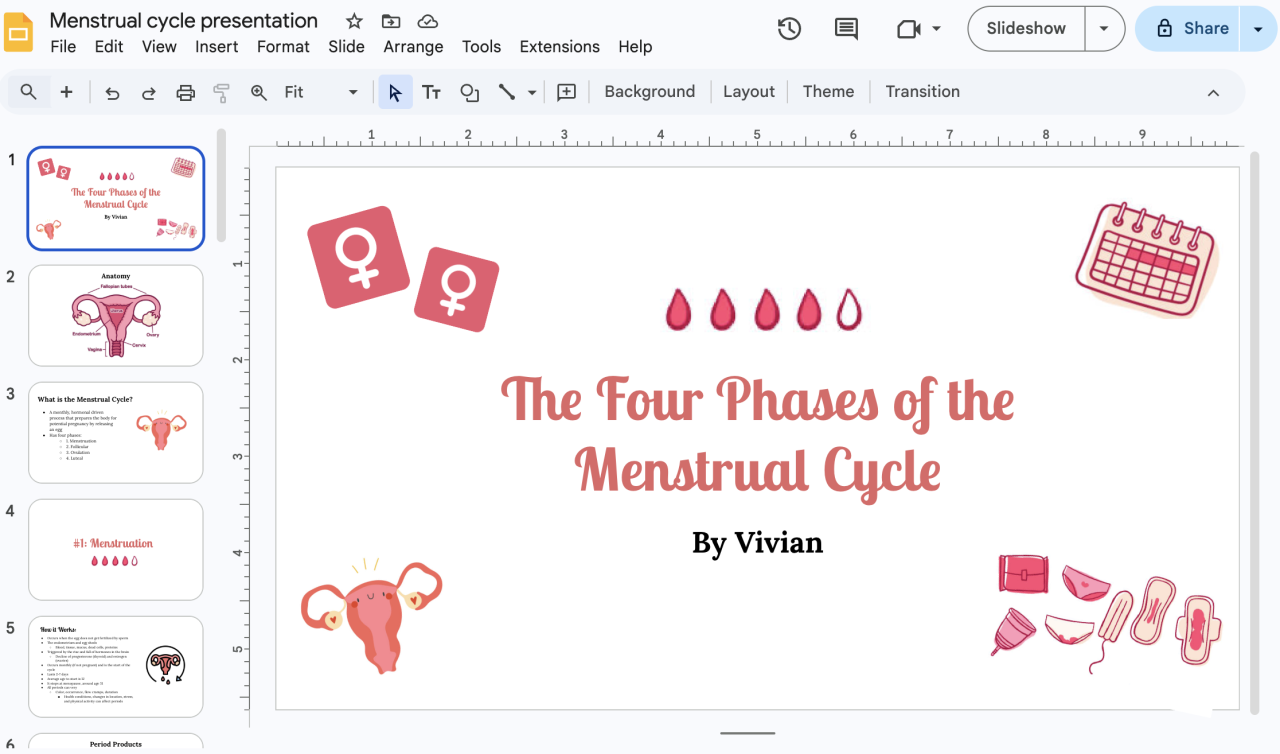This screenshot has height=754, width=1280.
Task: Select slide 5 How it Works thumbnail
Action: [x=116, y=666]
